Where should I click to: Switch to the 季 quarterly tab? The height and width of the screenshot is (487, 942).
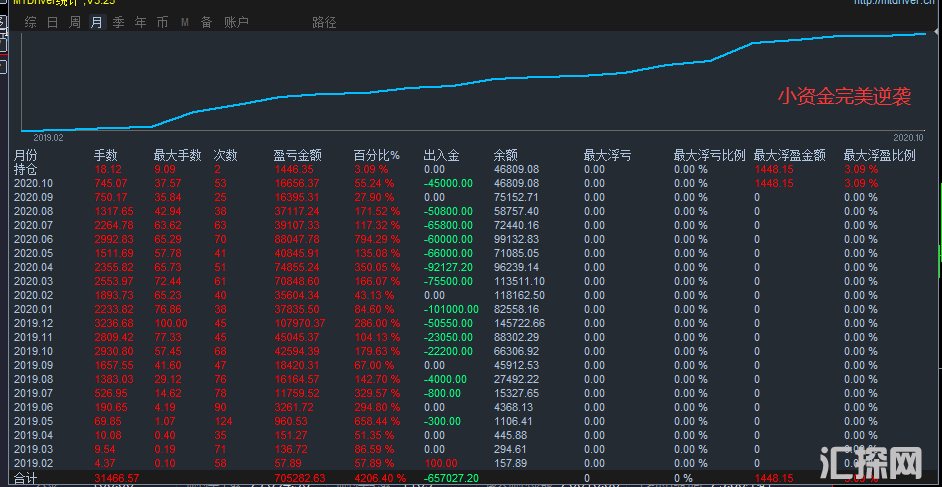click(119, 22)
